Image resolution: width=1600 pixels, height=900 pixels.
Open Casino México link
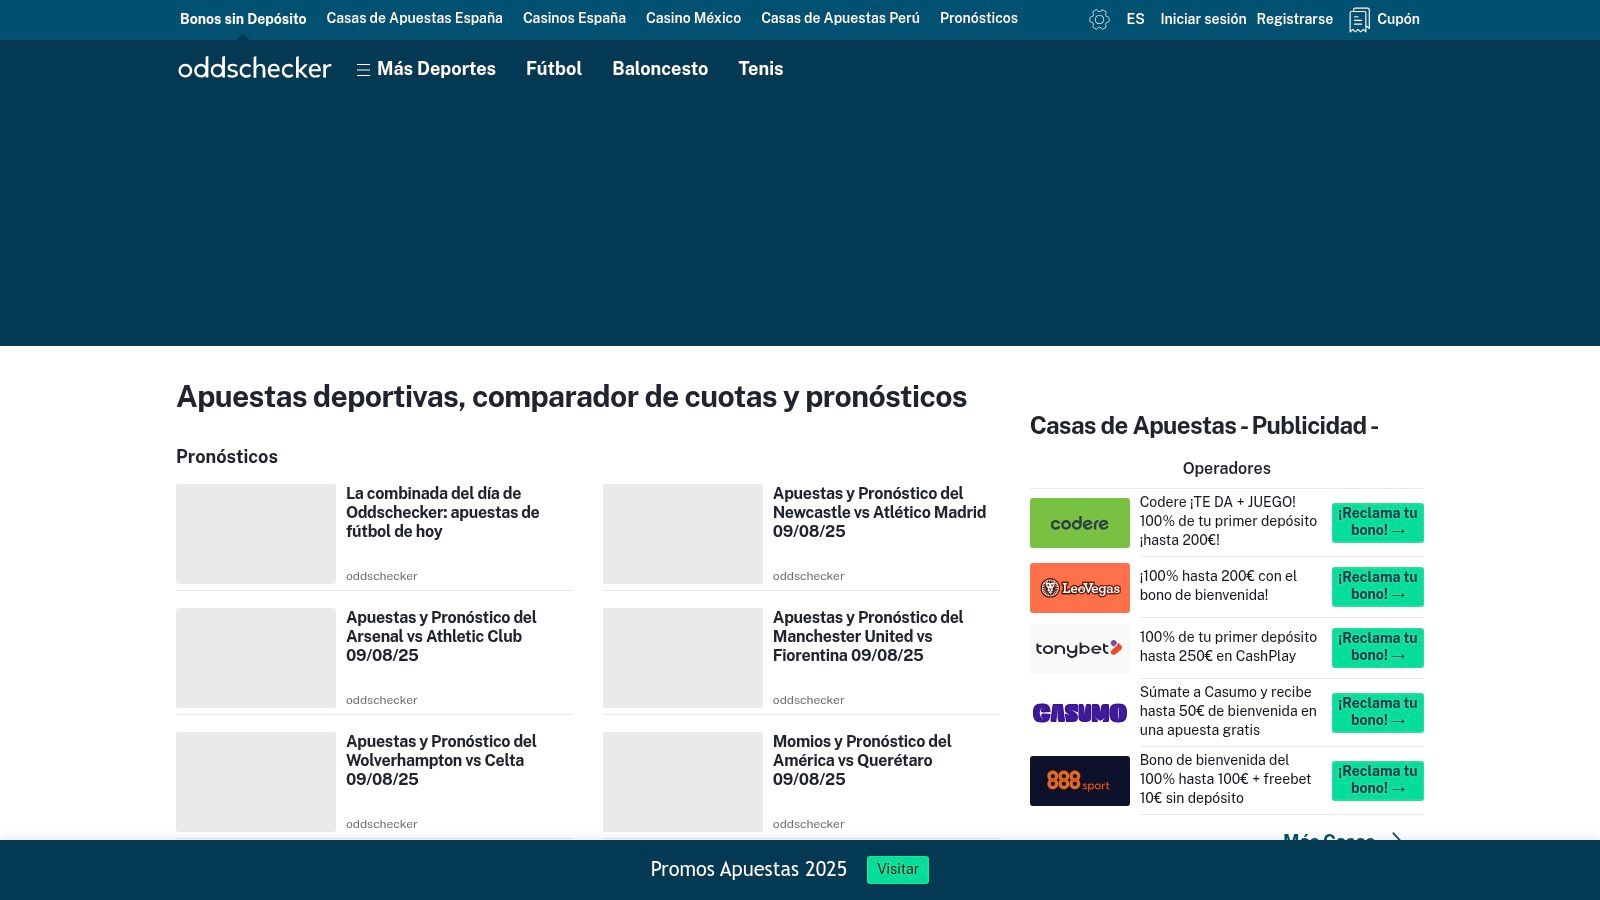pos(693,18)
